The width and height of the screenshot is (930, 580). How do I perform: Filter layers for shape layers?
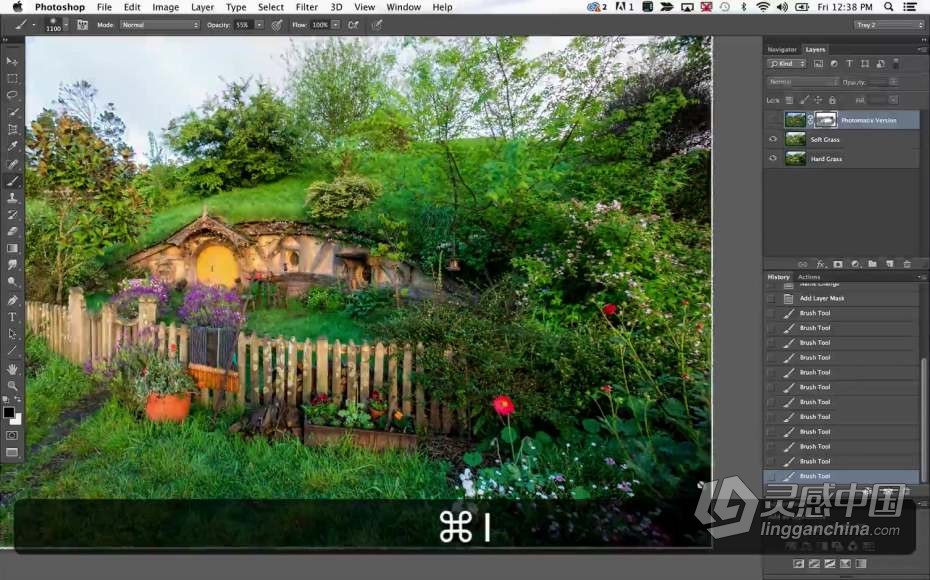tap(865, 63)
